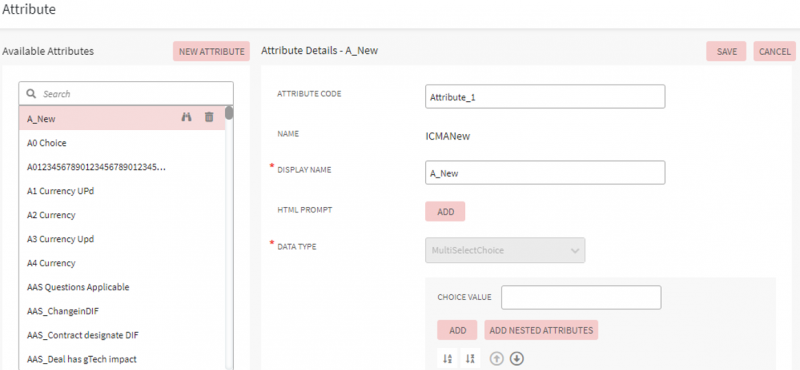Move choice value down with arrow icon
Viewport: 800px width, 370px height.
517,359
